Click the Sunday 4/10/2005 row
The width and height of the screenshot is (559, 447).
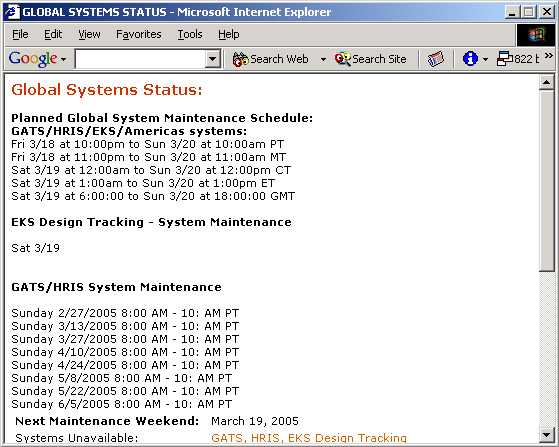coord(125,352)
